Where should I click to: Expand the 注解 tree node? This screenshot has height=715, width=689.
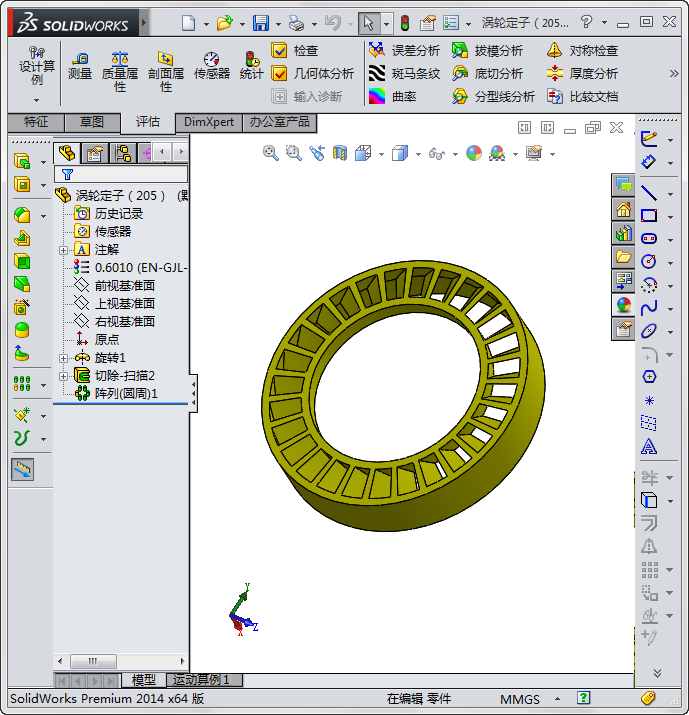(x=64, y=249)
